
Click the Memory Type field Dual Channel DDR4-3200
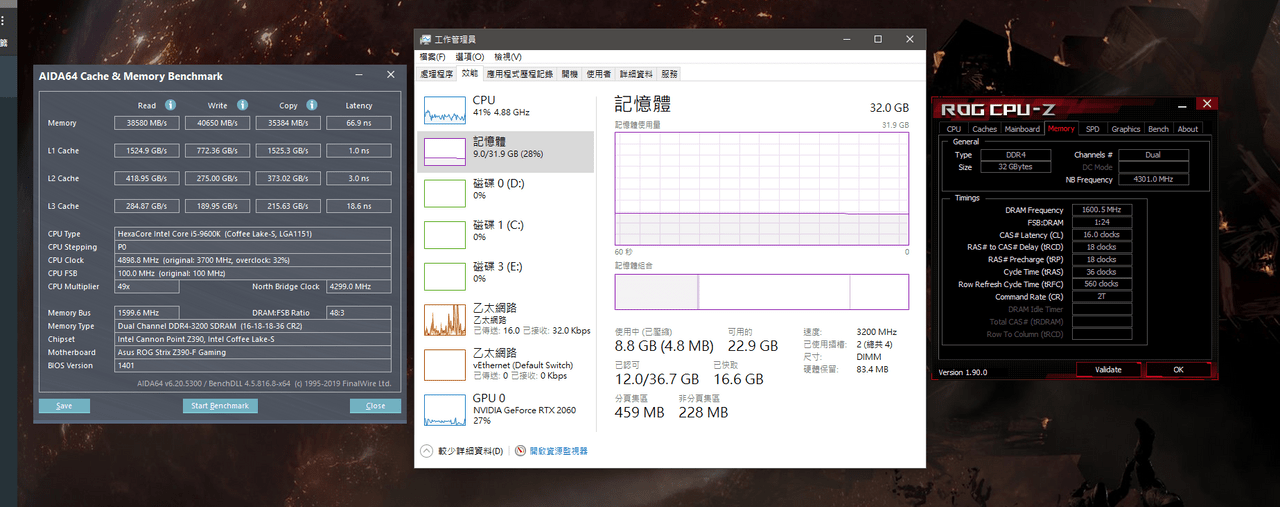coord(253,326)
